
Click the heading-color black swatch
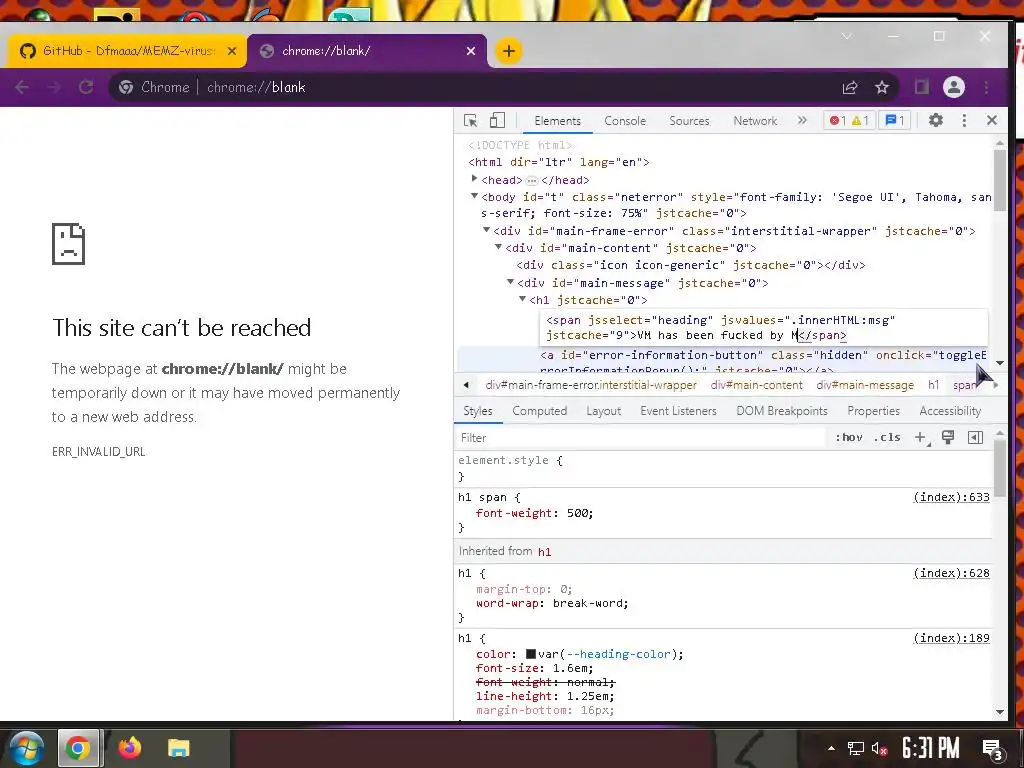coord(531,654)
